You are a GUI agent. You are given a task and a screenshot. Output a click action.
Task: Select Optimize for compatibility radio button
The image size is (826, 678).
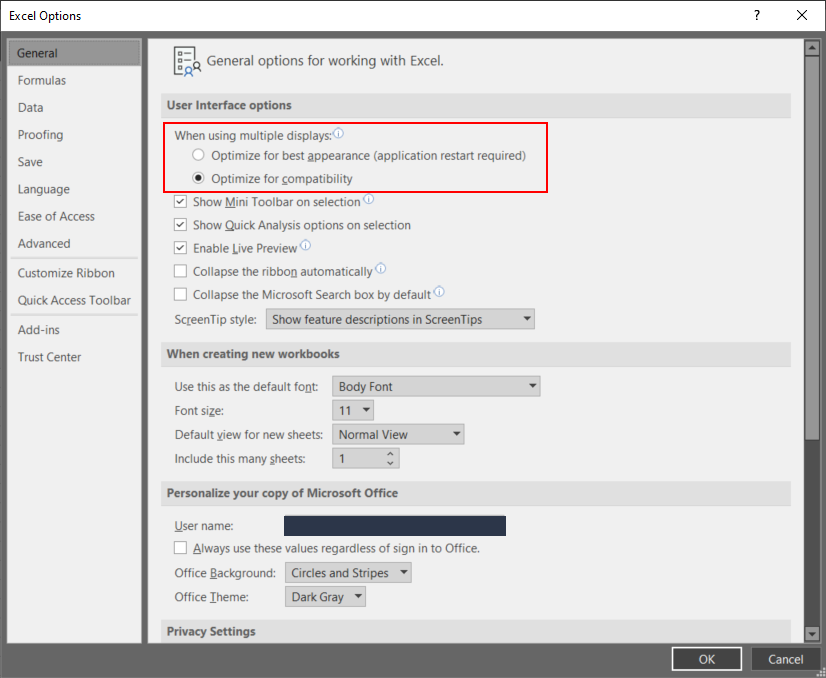point(198,178)
